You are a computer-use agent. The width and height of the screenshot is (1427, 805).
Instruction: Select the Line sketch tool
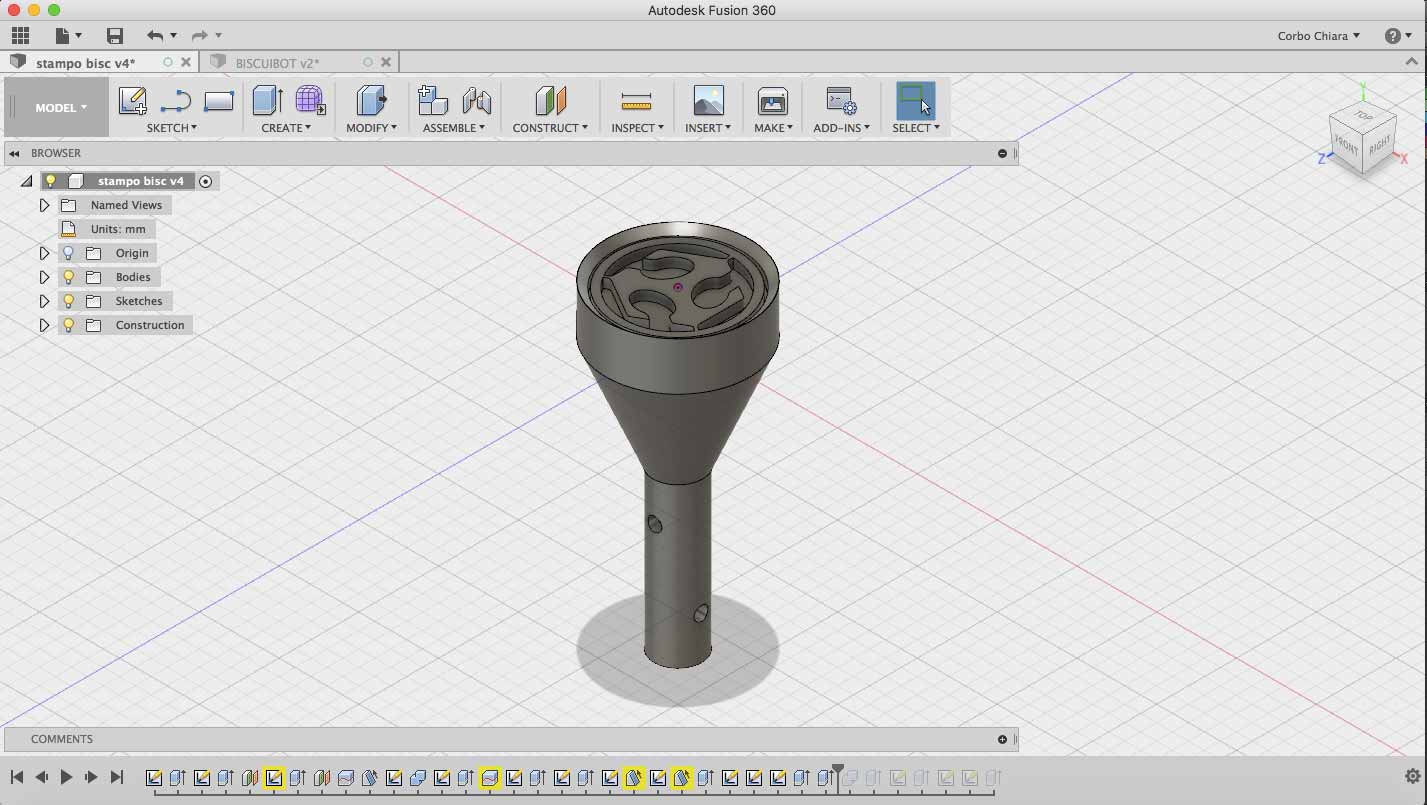[x=175, y=101]
